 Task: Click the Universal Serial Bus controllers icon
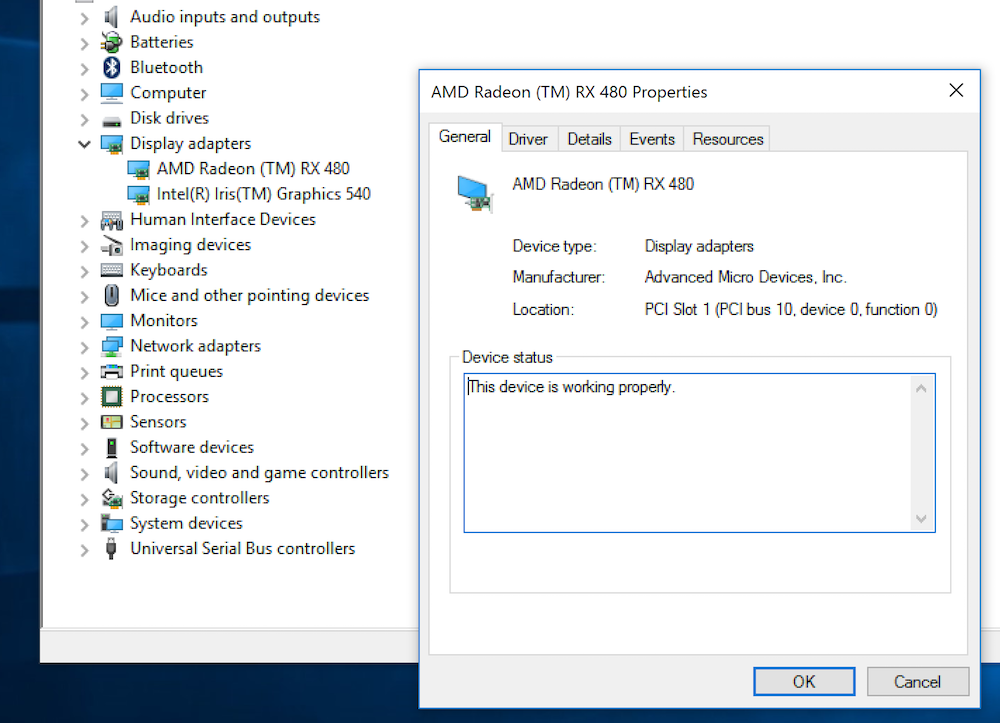[111, 548]
